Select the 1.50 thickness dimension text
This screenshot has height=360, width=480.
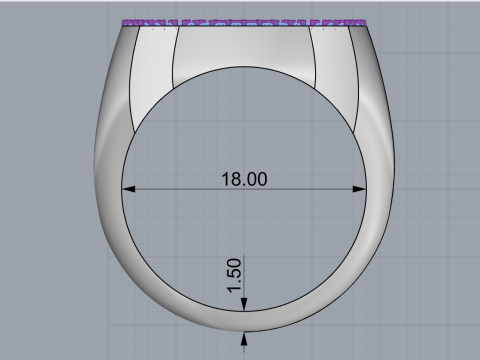(x=234, y=276)
